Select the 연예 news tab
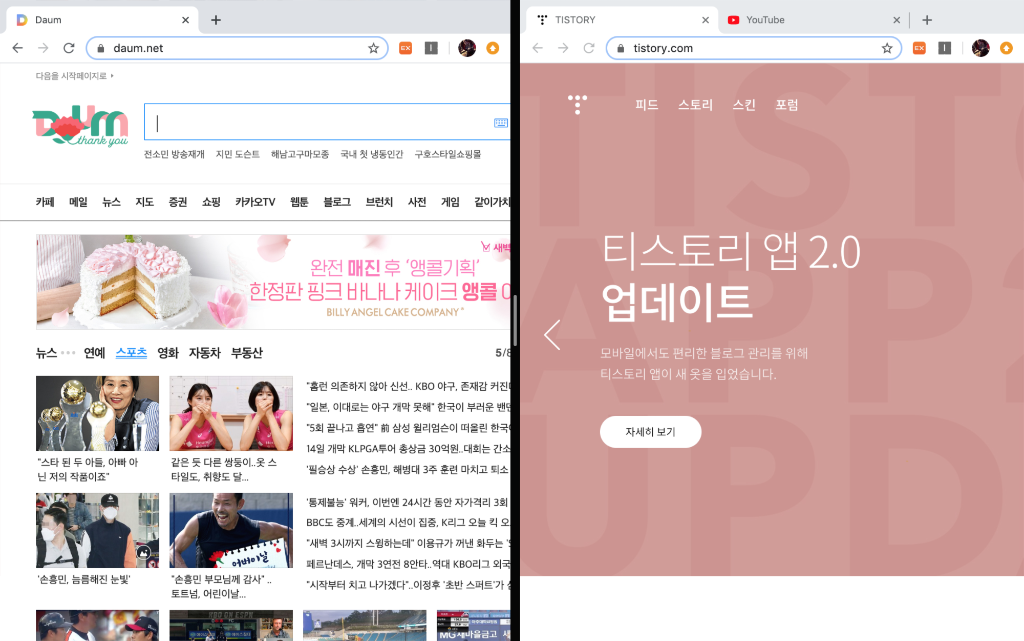The height and width of the screenshot is (641, 1024). coord(94,352)
